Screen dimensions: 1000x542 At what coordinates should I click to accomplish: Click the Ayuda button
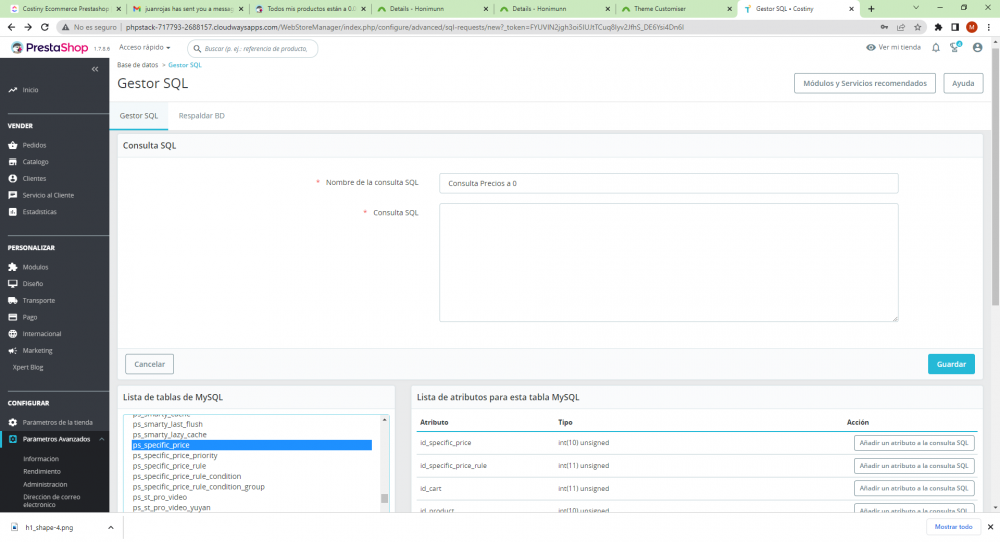(963, 84)
